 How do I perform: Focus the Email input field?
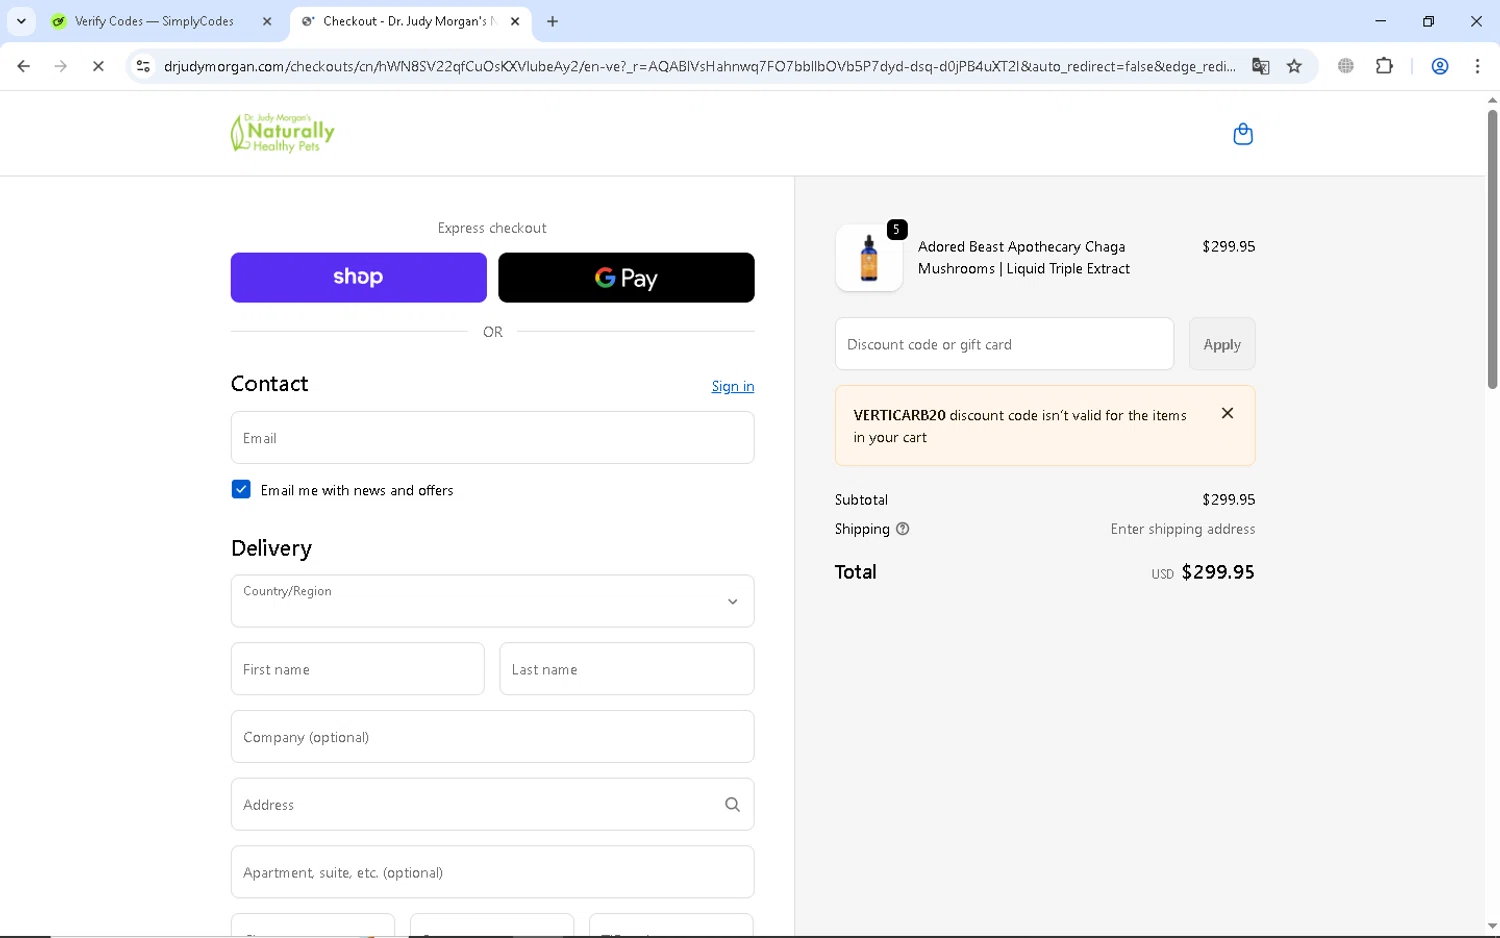point(492,438)
